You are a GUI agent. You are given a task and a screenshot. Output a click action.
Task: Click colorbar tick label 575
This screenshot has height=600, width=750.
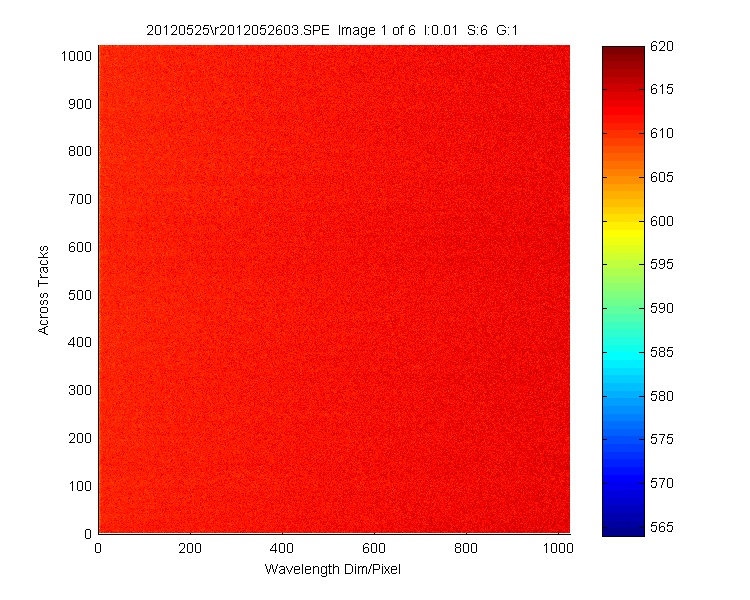(662, 440)
